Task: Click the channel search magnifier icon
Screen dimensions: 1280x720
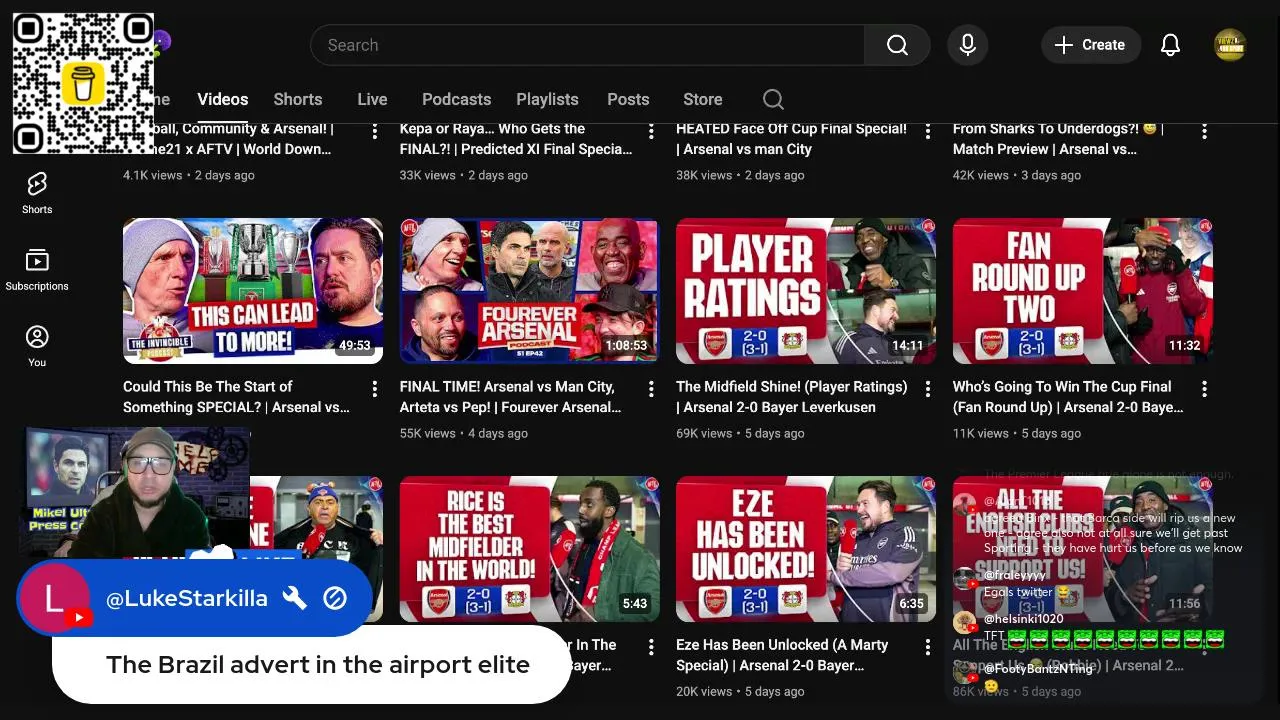Action: (773, 99)
